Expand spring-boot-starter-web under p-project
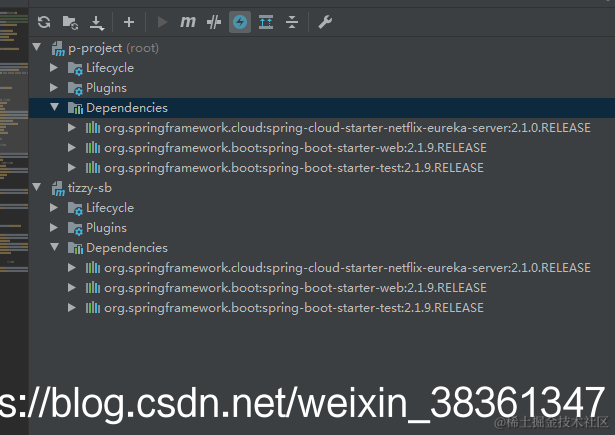615x435 pixels. tap(71, 147)
